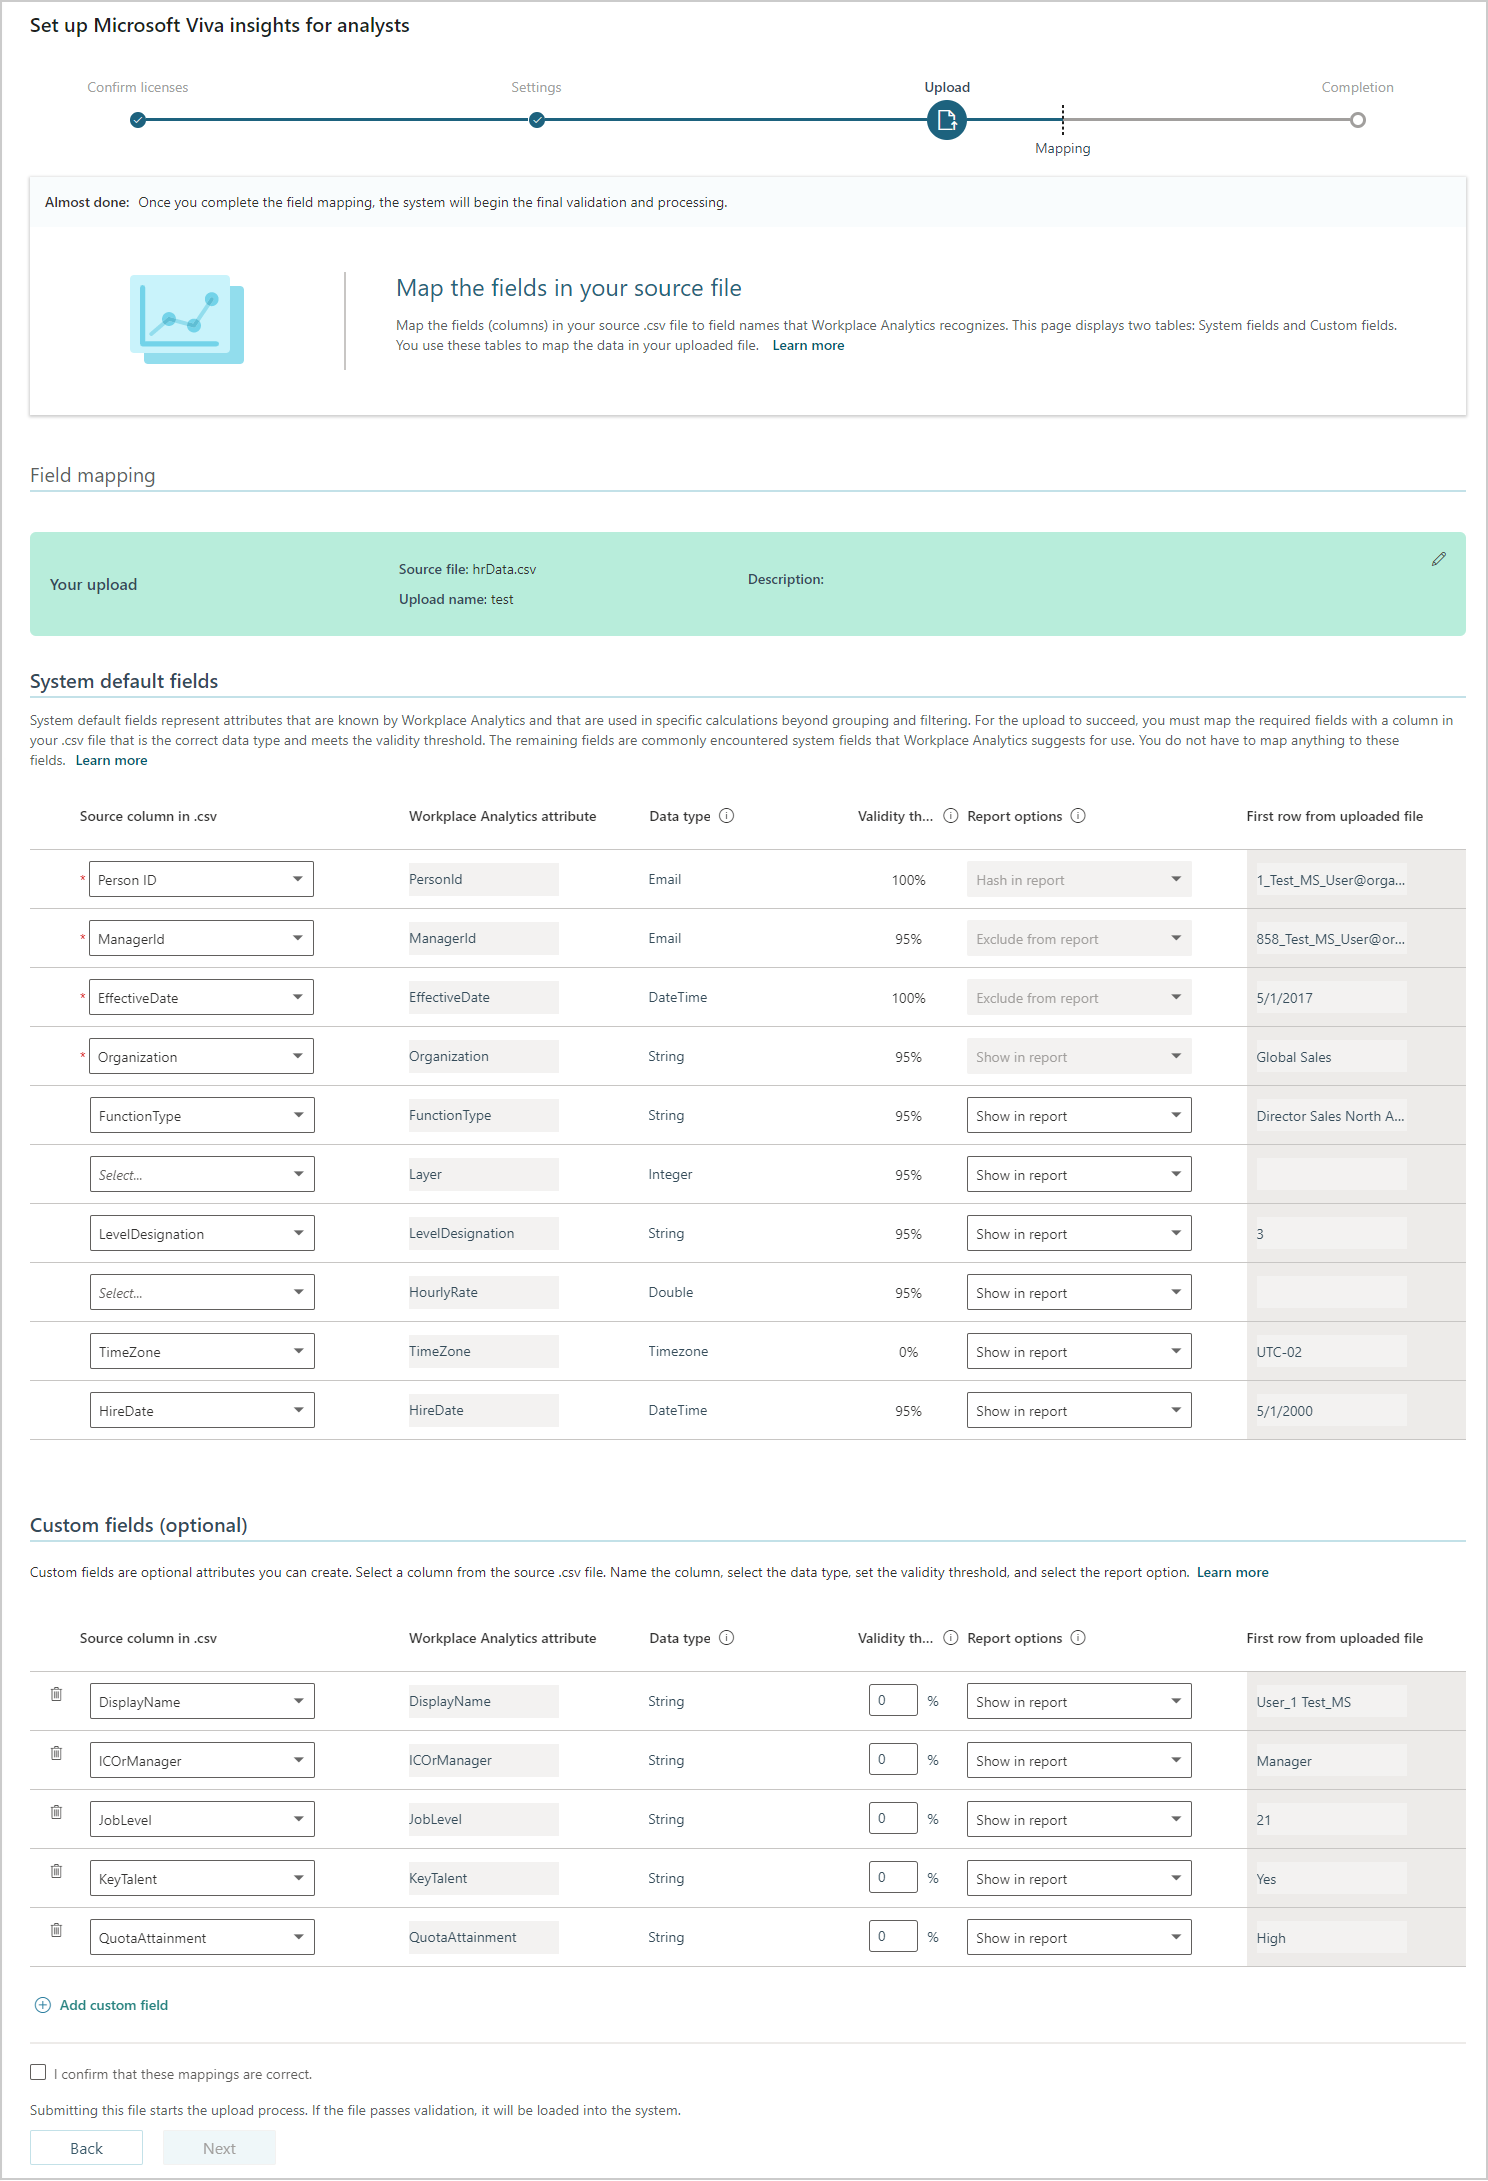The width and height of the screenshot is (1488, 2181).
Task: Open report options dropdown for TimeZone row
Action: coord(1079,1351)
